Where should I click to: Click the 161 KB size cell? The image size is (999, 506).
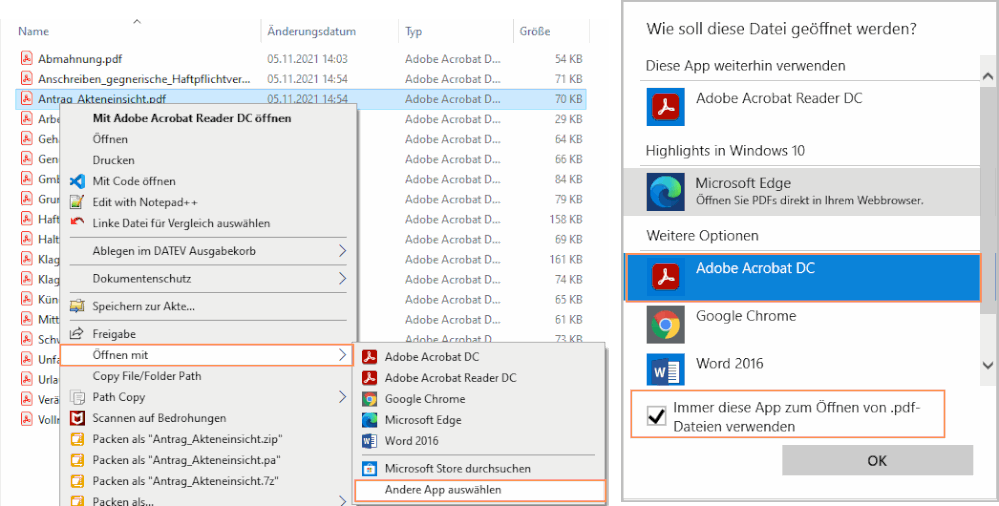click(x=566, y=259)
